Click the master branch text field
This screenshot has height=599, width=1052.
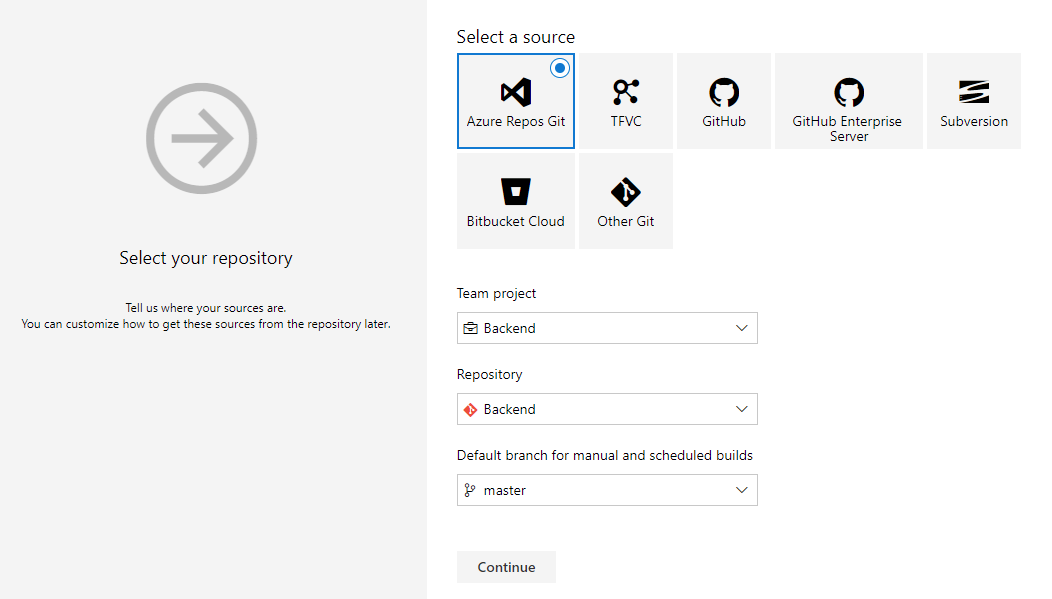coord(607,490)
